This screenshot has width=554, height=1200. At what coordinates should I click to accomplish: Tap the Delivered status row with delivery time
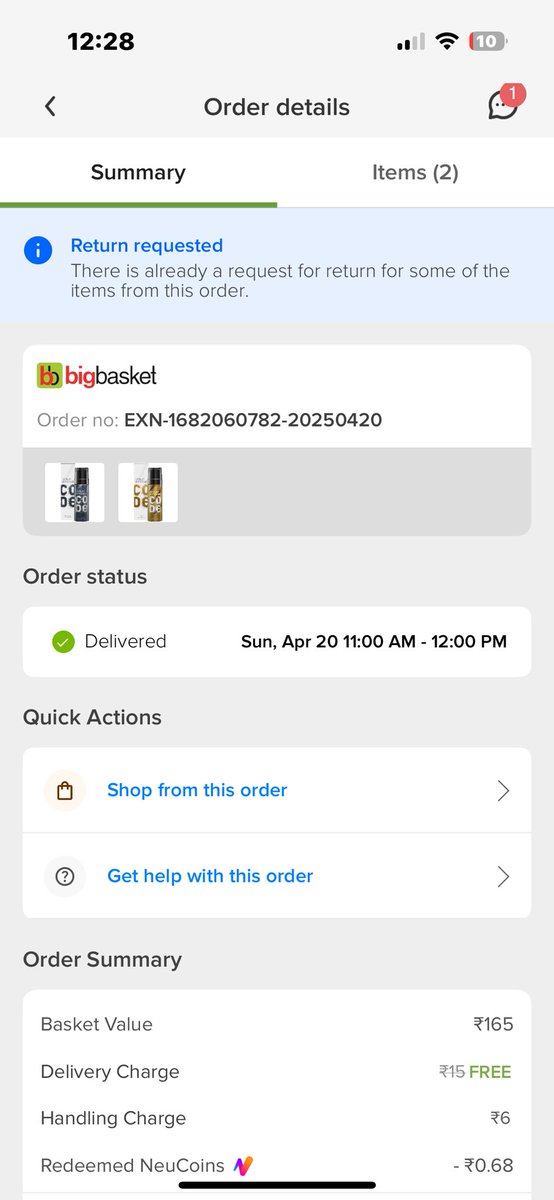click(x=277, y=642)
